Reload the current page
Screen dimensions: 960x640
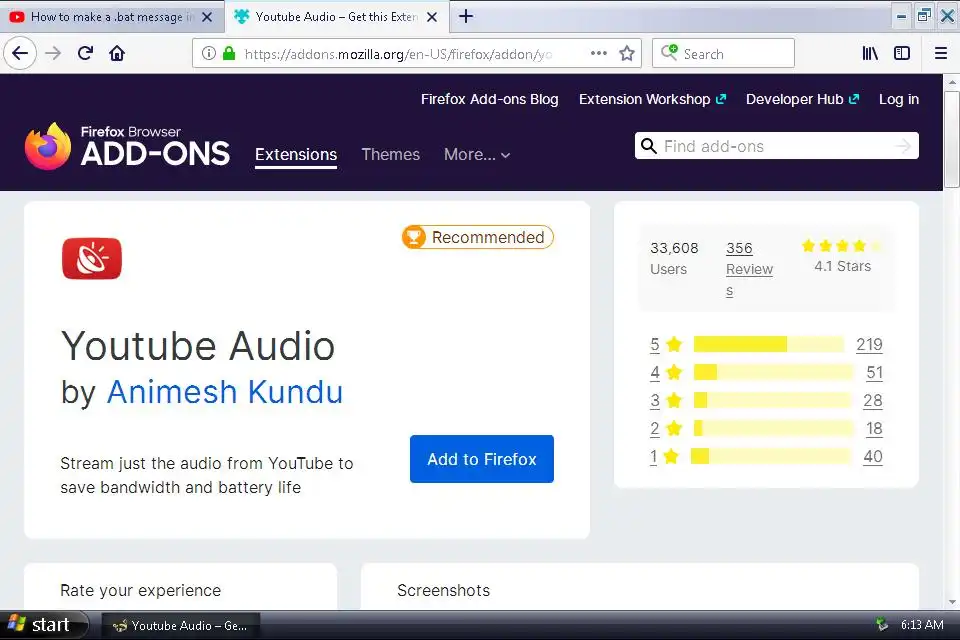coord(86,53)
